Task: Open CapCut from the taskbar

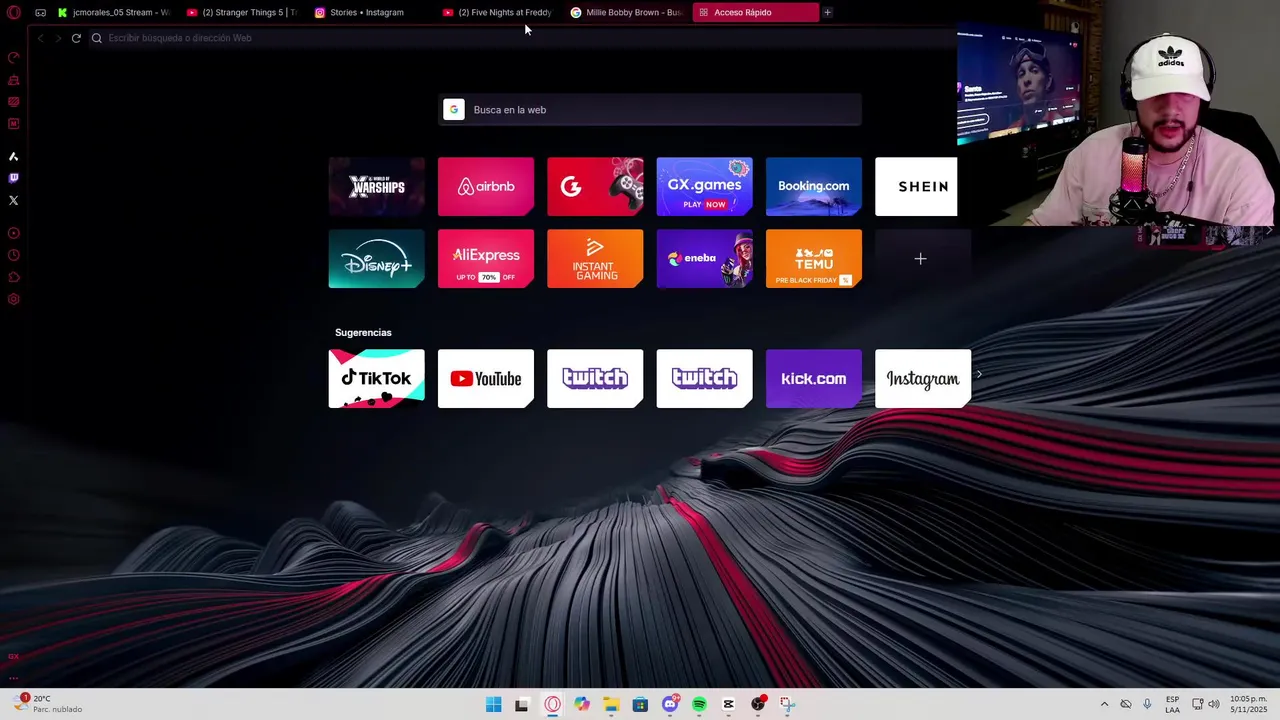Action: (728, 704)
